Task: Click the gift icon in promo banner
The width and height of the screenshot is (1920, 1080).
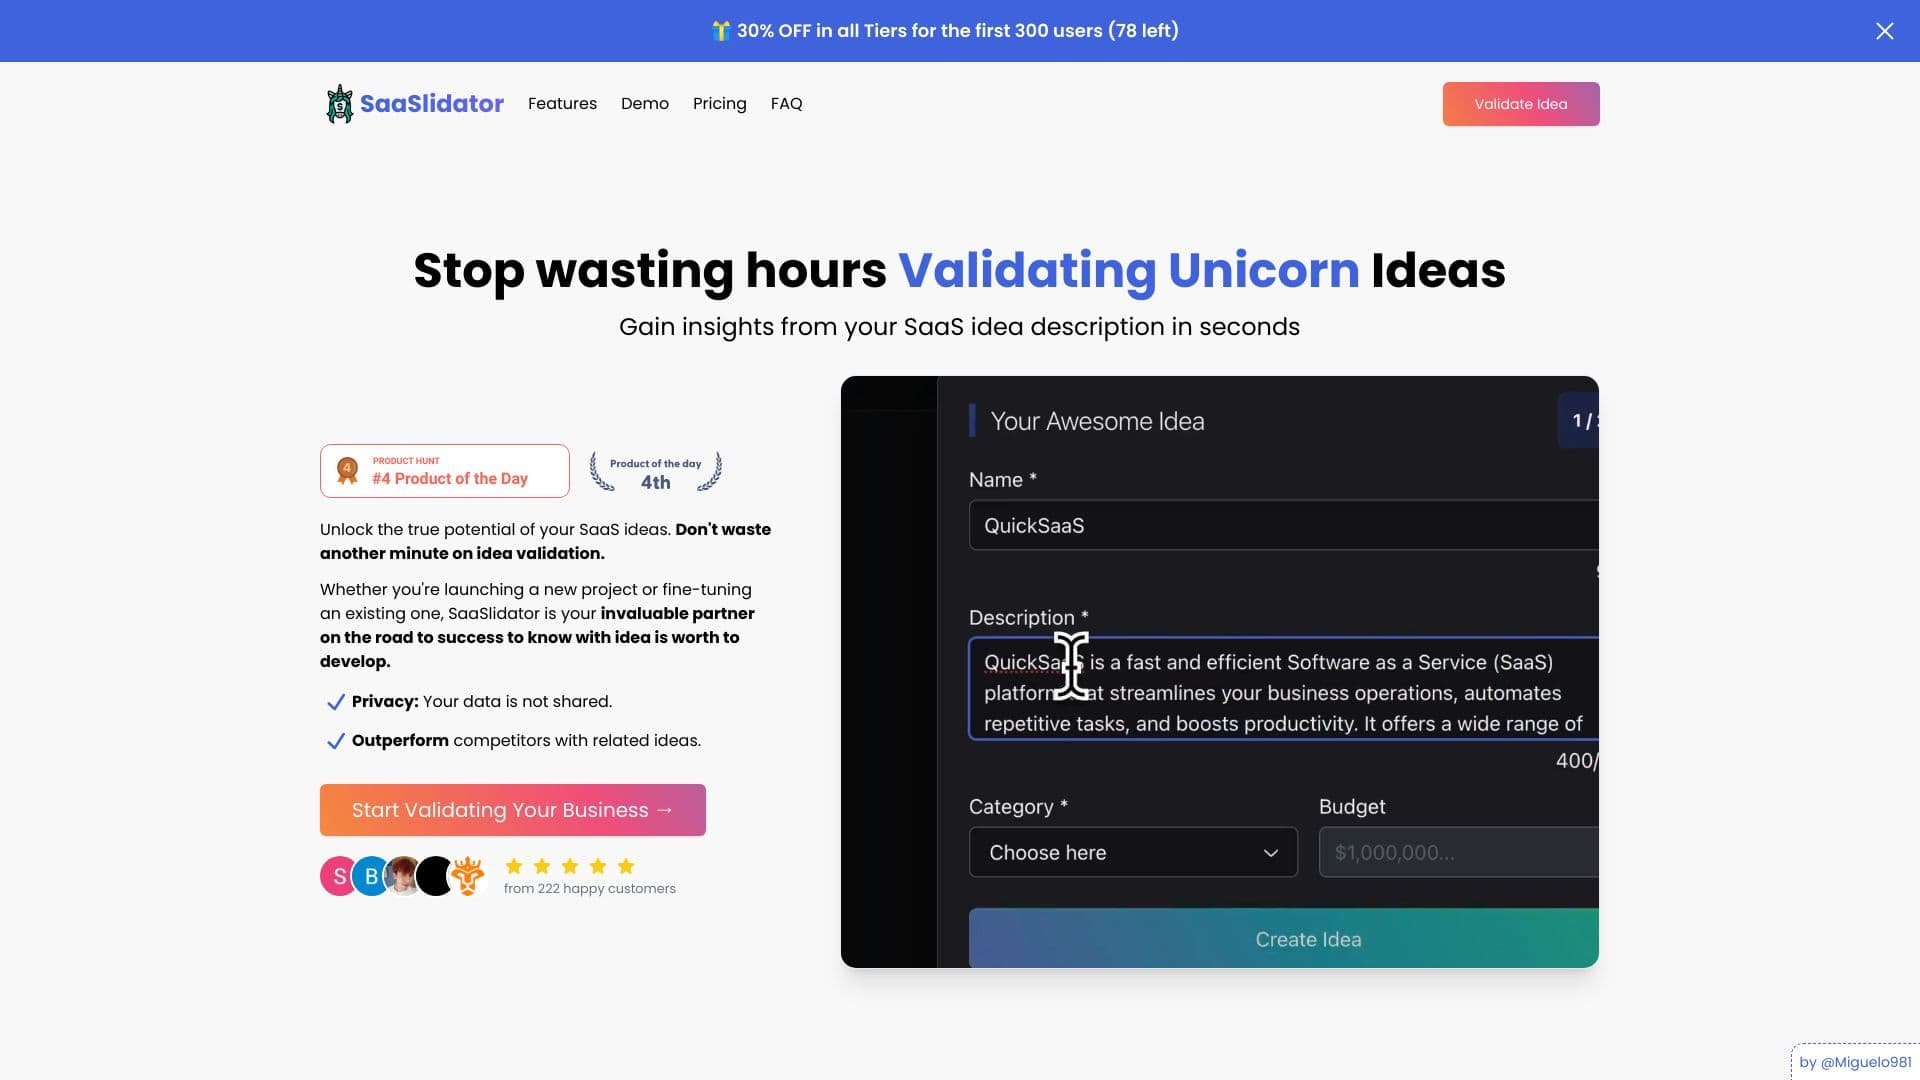Action: (x=720, y=31)
